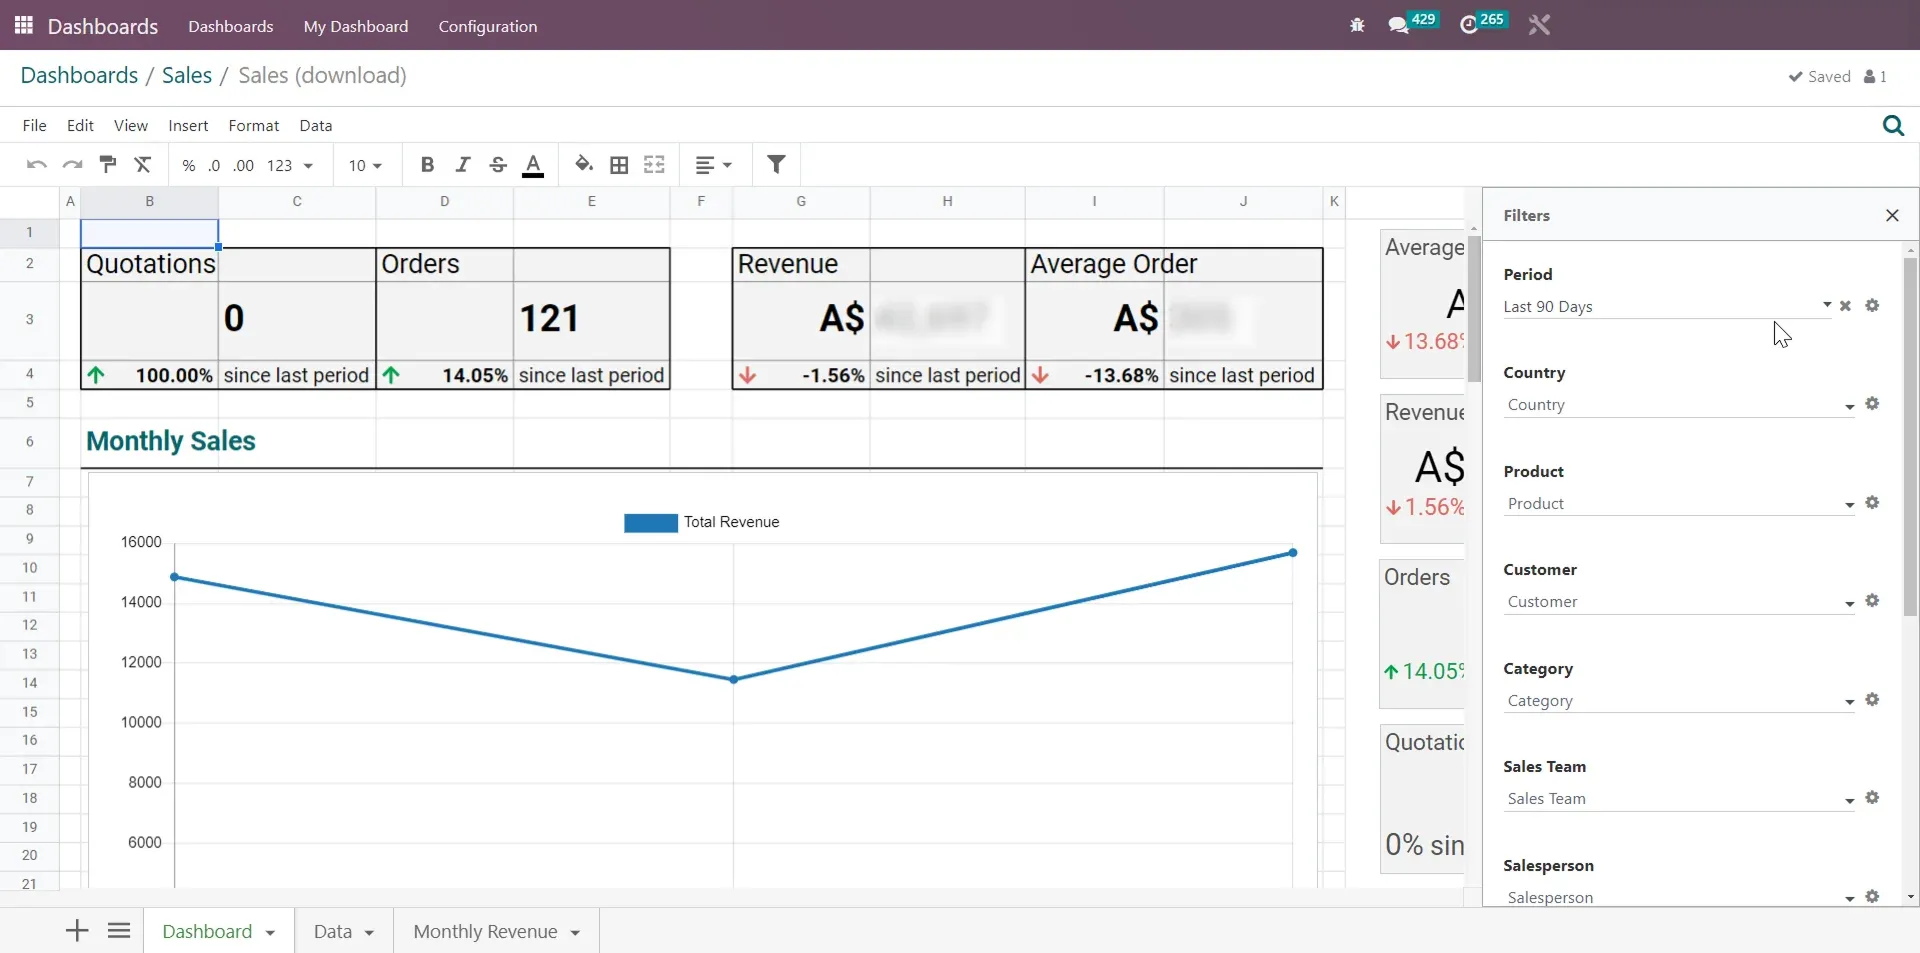Click the Period filter settings gear

point(1874,307)
